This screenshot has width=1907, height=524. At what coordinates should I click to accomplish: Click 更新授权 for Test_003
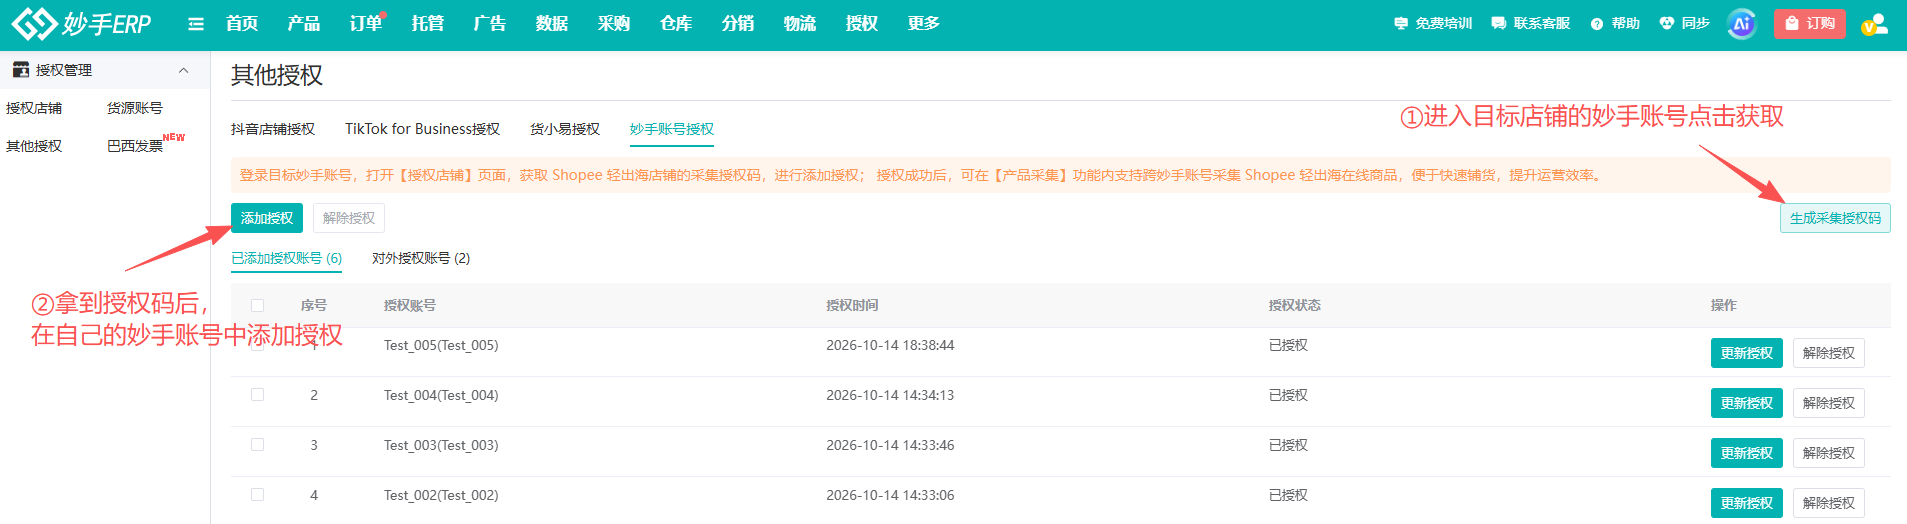click(x=1747, y=453)
